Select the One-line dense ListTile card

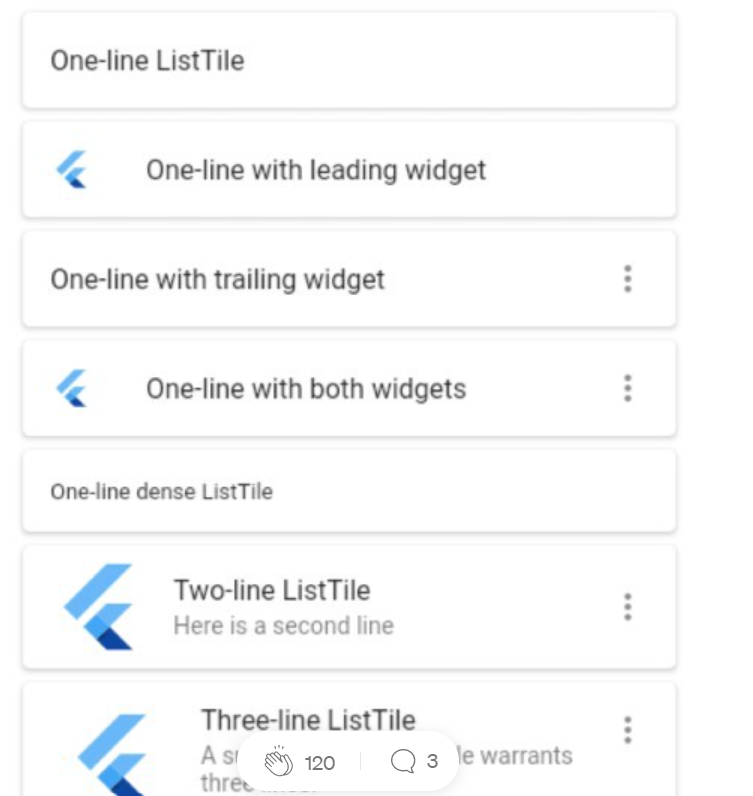point(348,491)
